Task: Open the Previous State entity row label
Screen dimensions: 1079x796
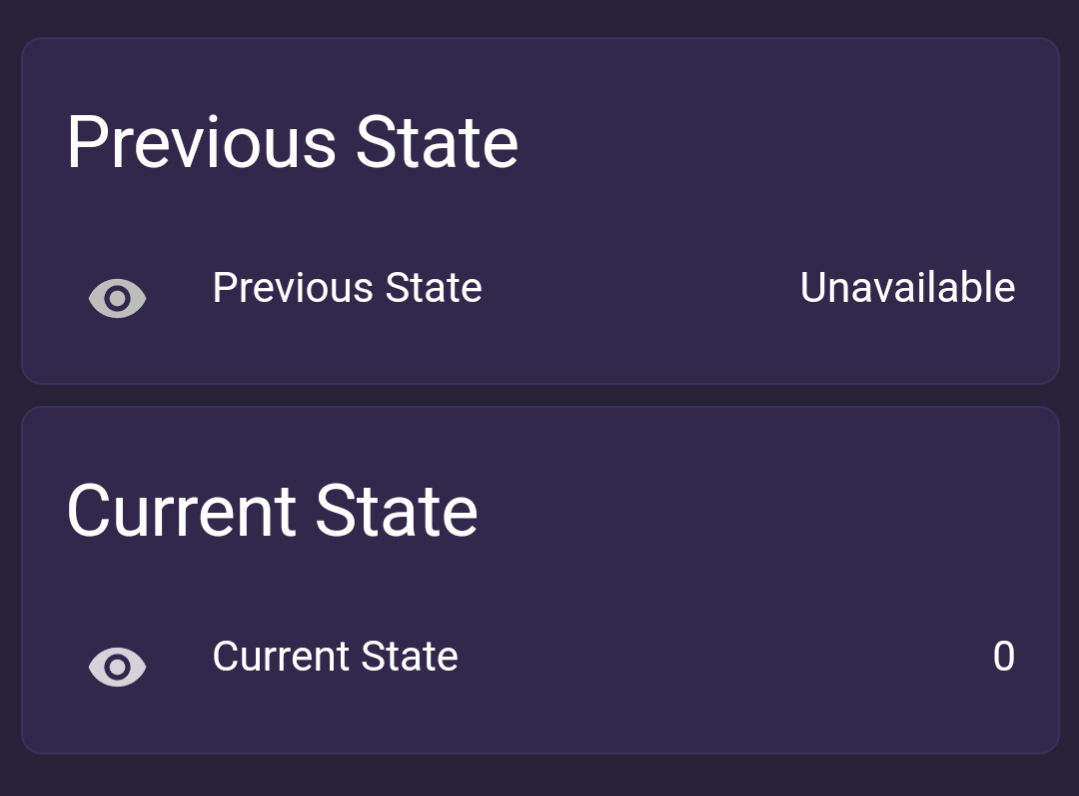Action: tap(347, 288)
